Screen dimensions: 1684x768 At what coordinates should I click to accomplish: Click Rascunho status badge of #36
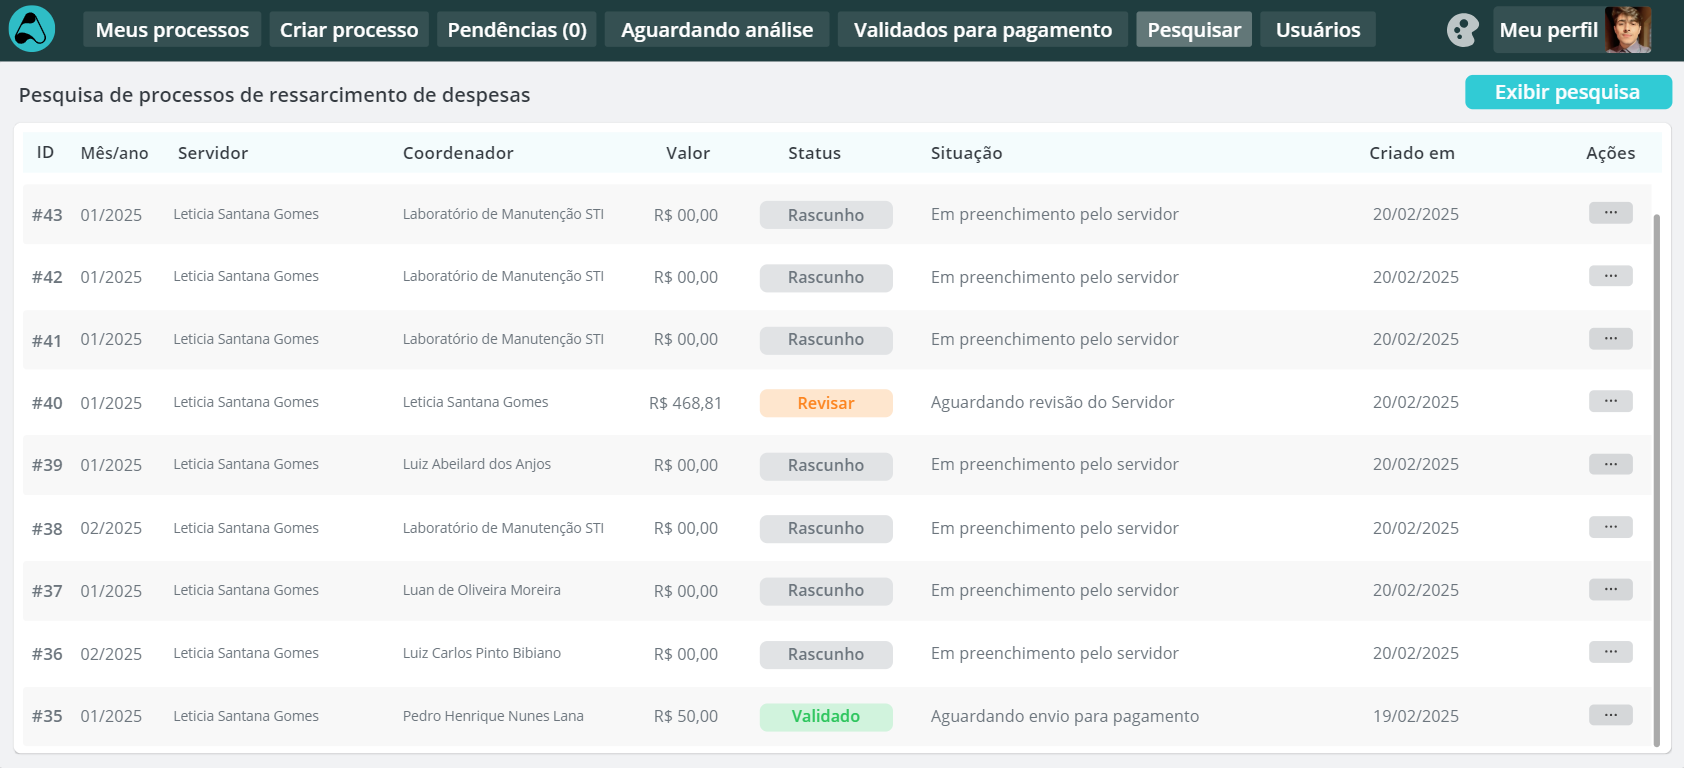click(826, 654)
